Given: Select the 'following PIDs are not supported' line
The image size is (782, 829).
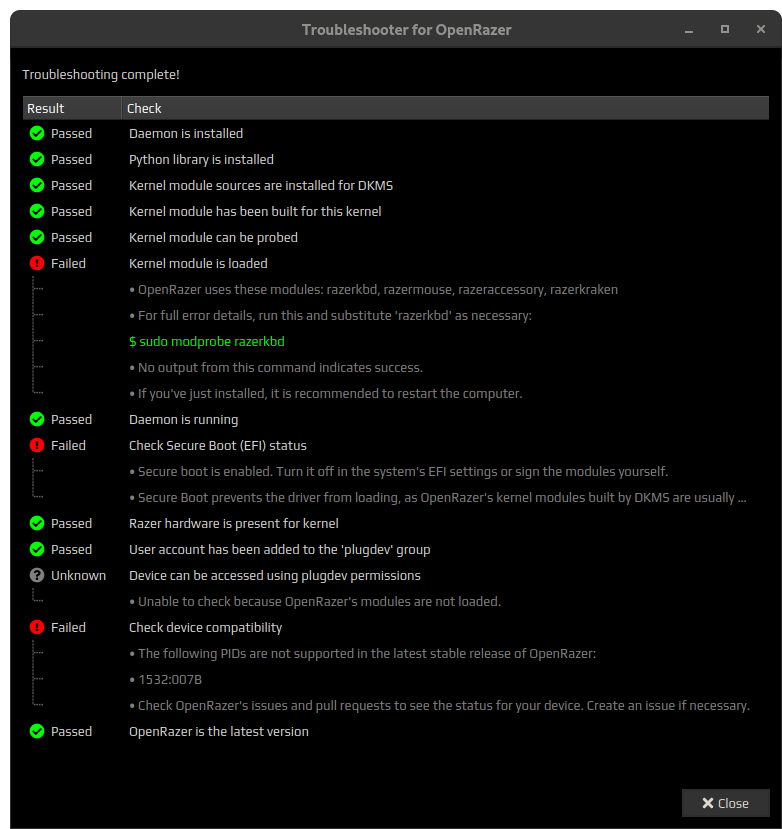Looking at the screenshot, I should 363,653.
